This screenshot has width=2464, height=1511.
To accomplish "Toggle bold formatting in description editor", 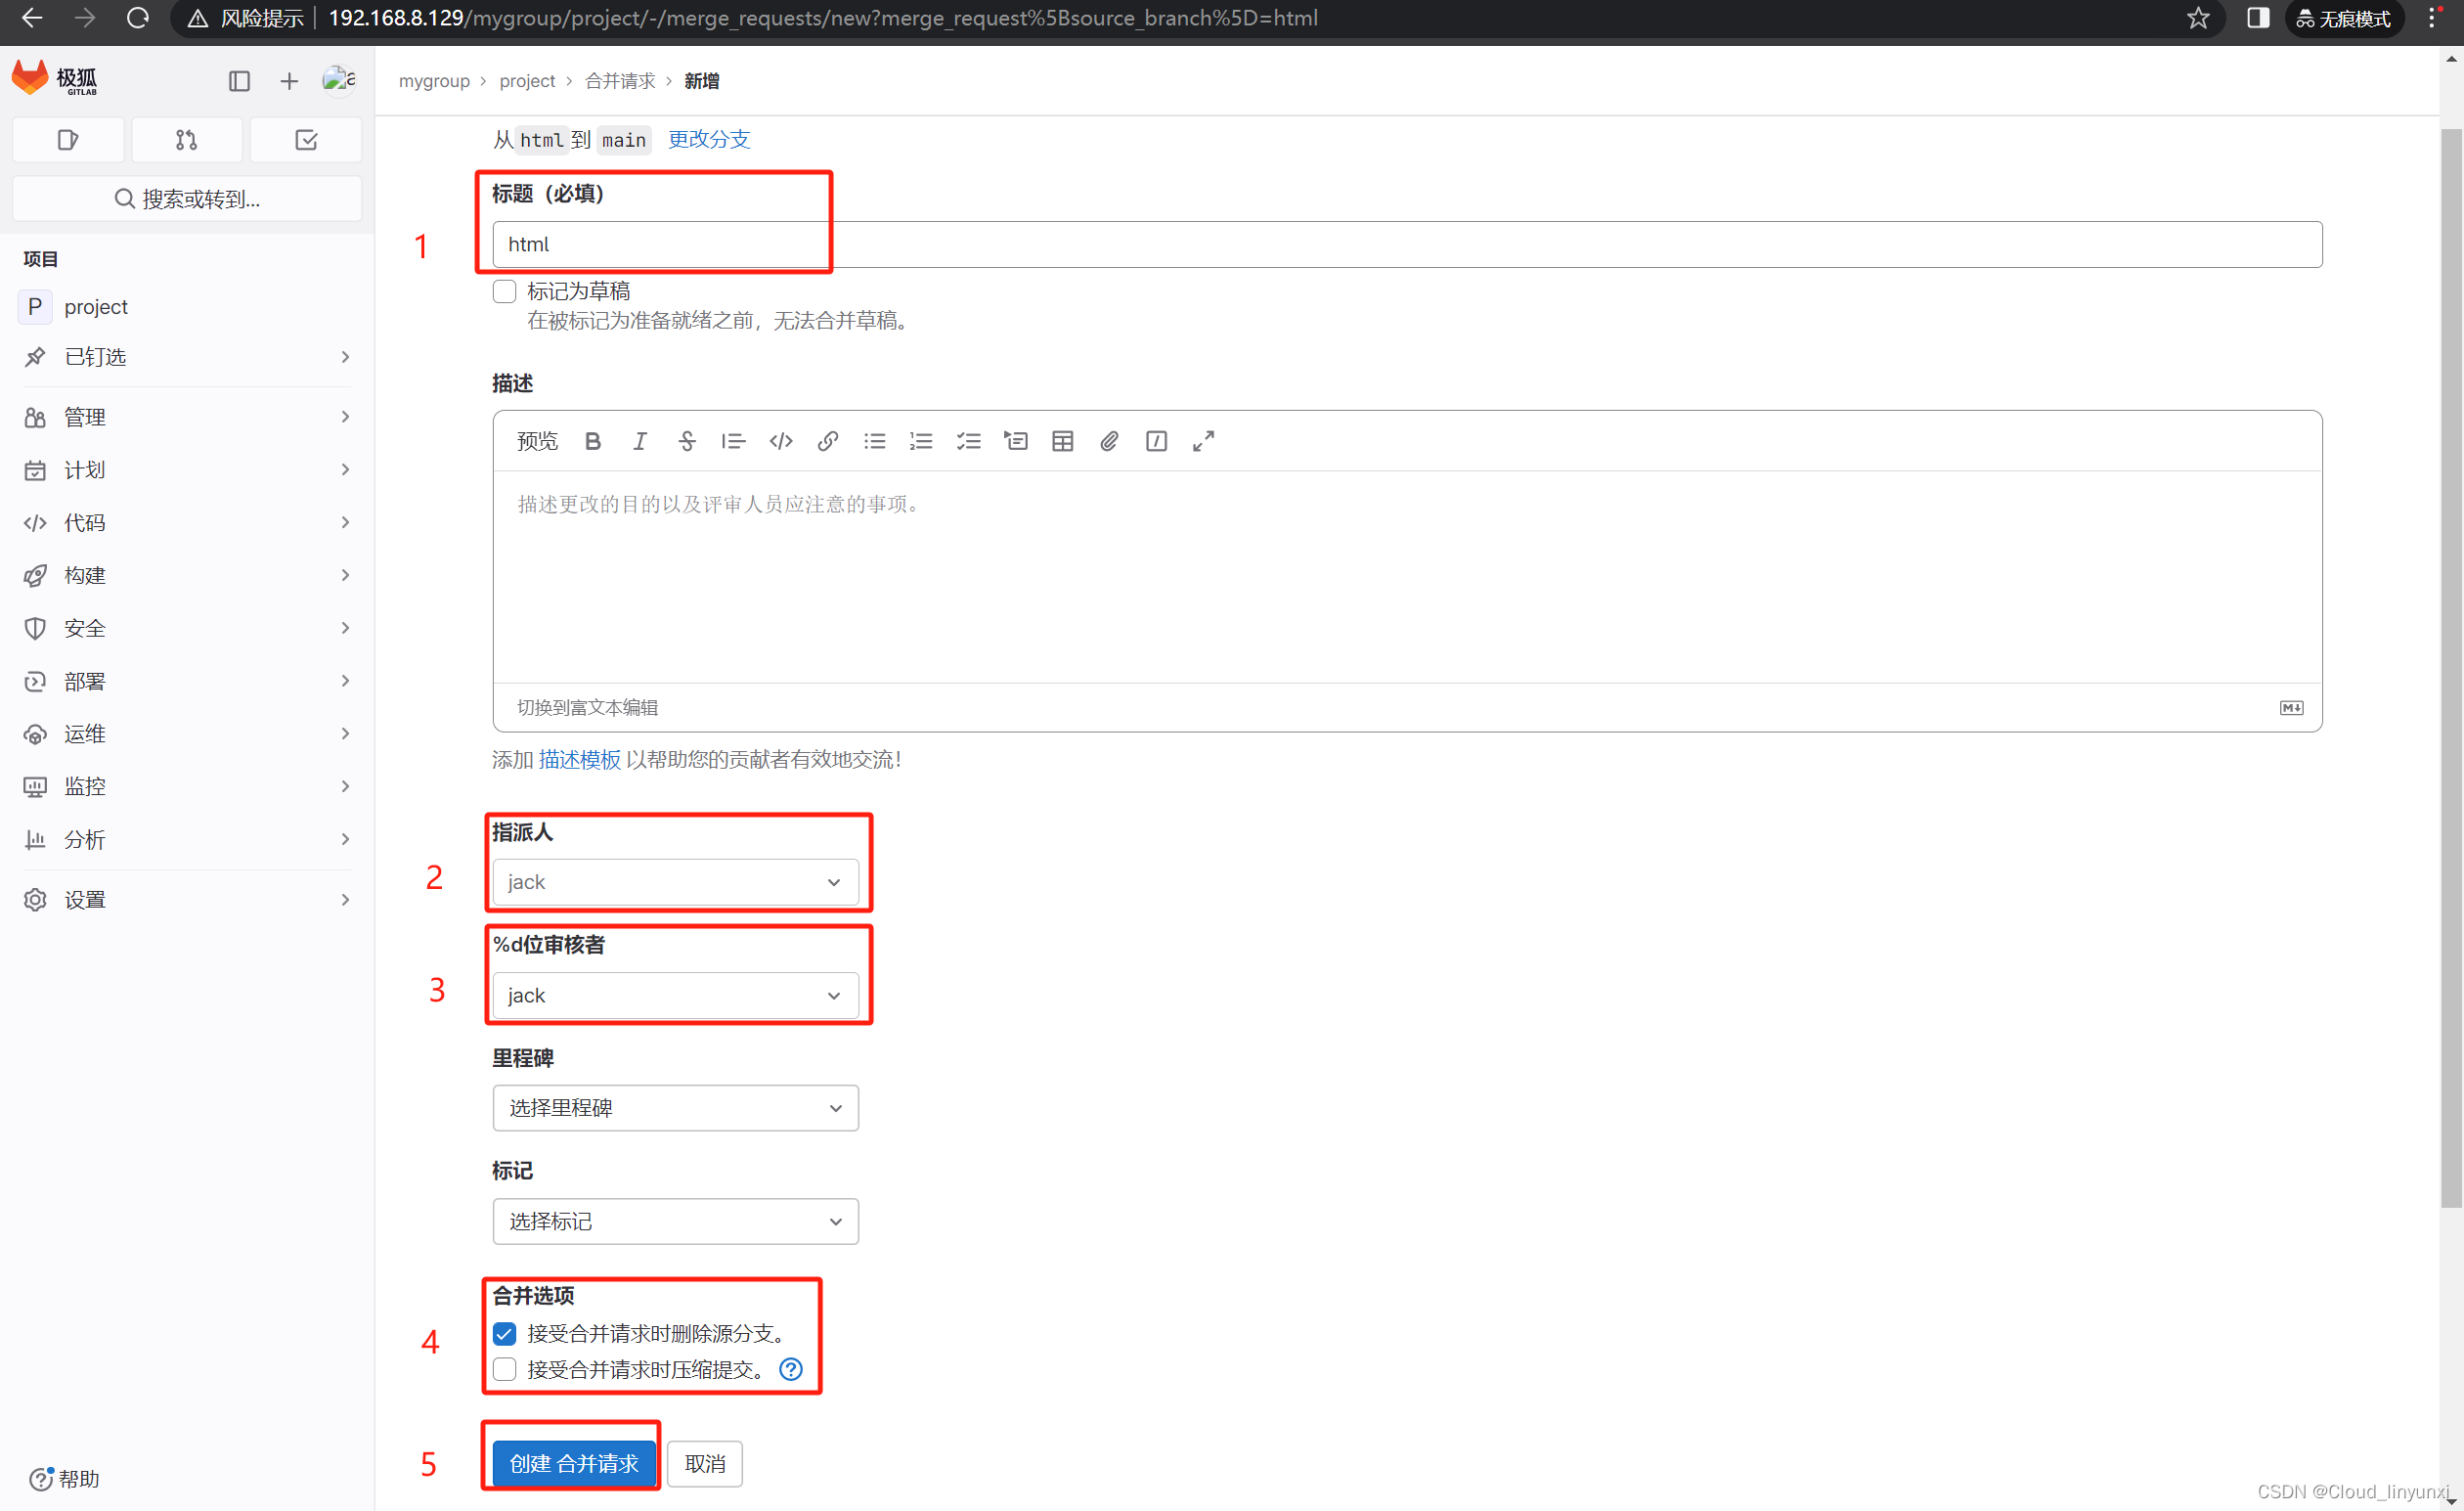I will click(x=593, y=441).
